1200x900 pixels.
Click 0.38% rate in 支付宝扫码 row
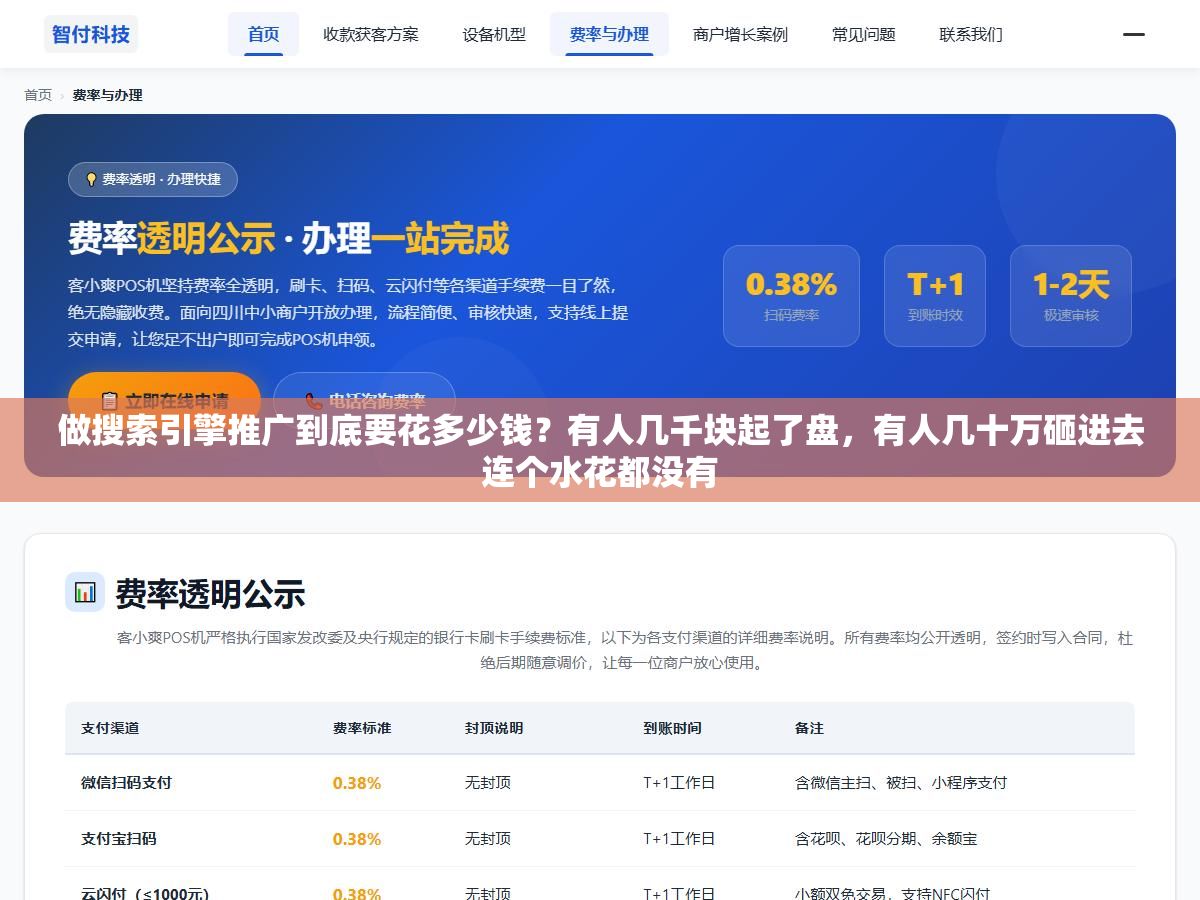click(x=357, y=839)
